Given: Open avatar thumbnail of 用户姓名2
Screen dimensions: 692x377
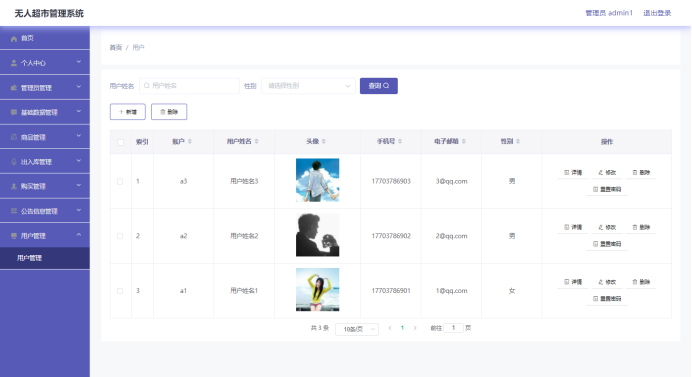Looking at the screenshot, I should click(x=317, y=235).
